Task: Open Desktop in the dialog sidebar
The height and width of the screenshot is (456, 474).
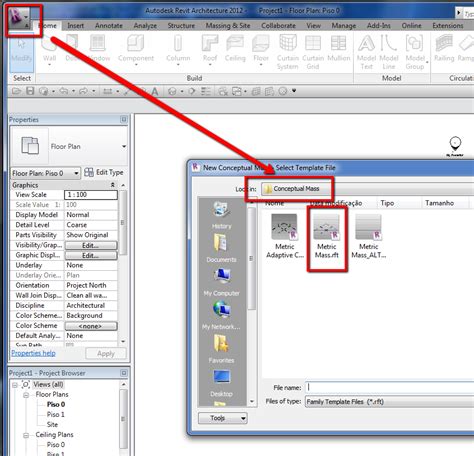Action: pos(221,383)
